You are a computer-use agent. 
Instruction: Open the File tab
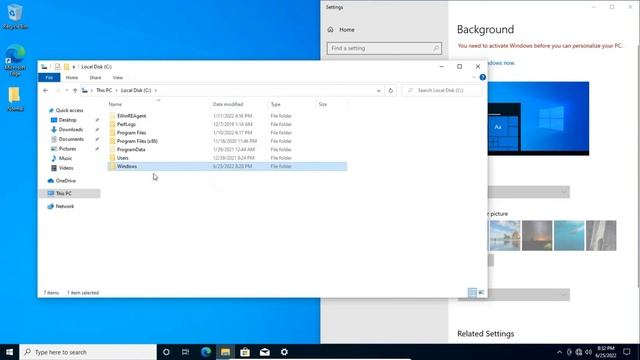49,78
